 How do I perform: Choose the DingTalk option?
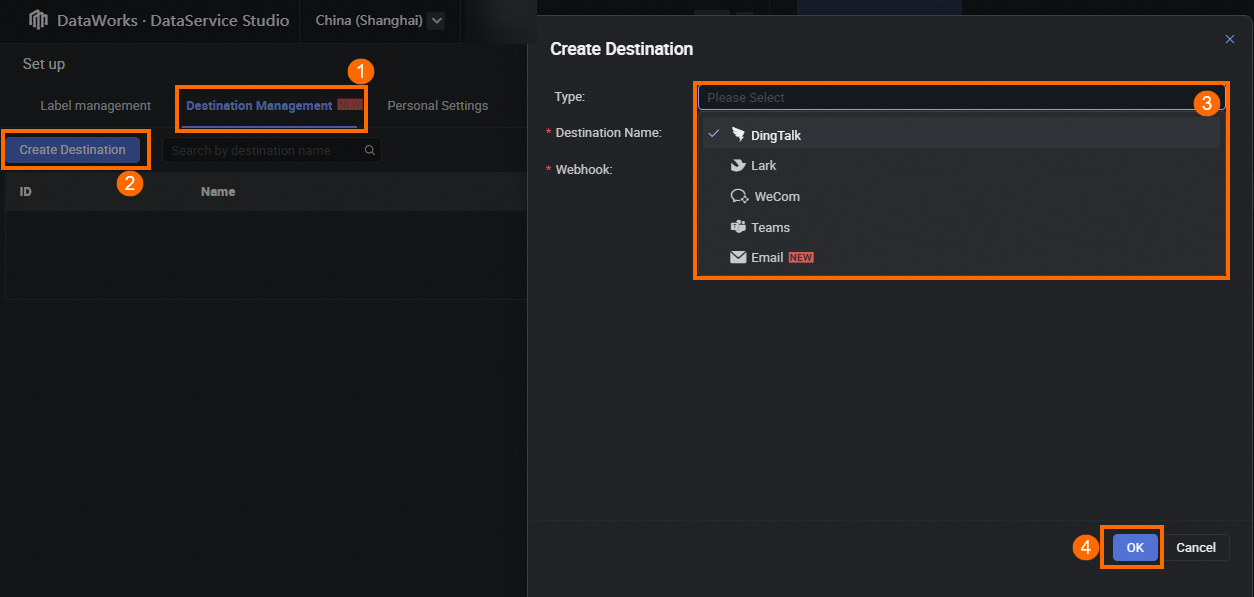pyautogui.click(x=961, y=135)
